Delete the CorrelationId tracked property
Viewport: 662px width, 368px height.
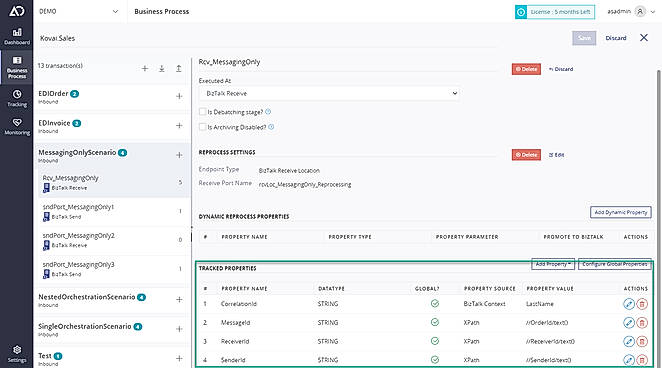(x=642, y=304)
